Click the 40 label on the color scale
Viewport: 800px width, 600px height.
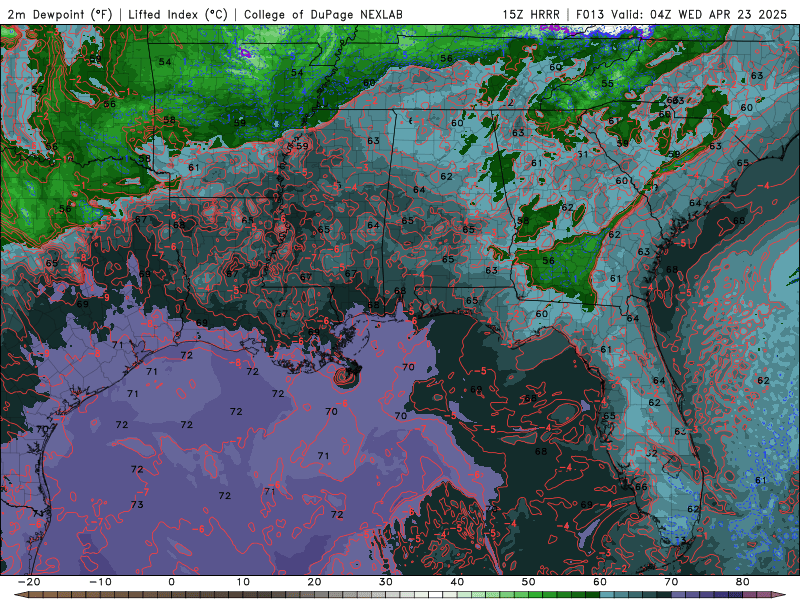click(x=457, y=582)
